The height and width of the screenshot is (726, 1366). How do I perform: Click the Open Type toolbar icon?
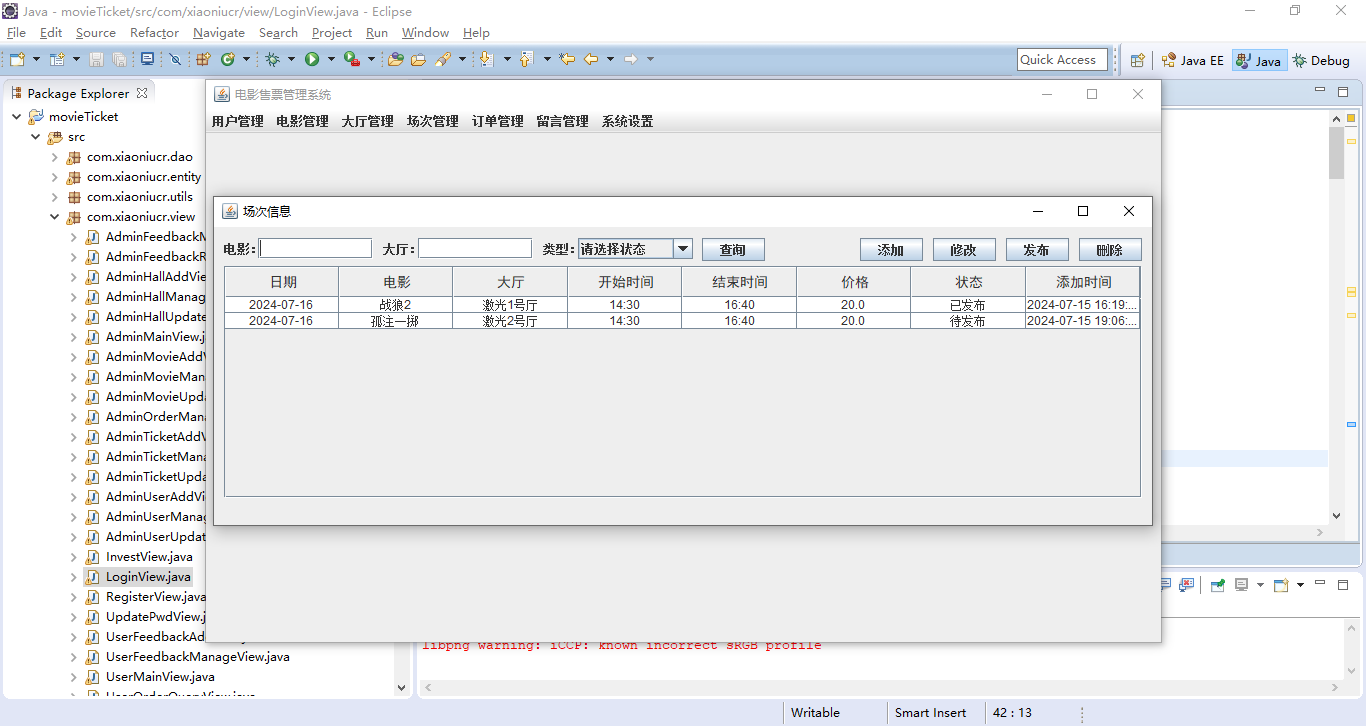pos(395,59)
